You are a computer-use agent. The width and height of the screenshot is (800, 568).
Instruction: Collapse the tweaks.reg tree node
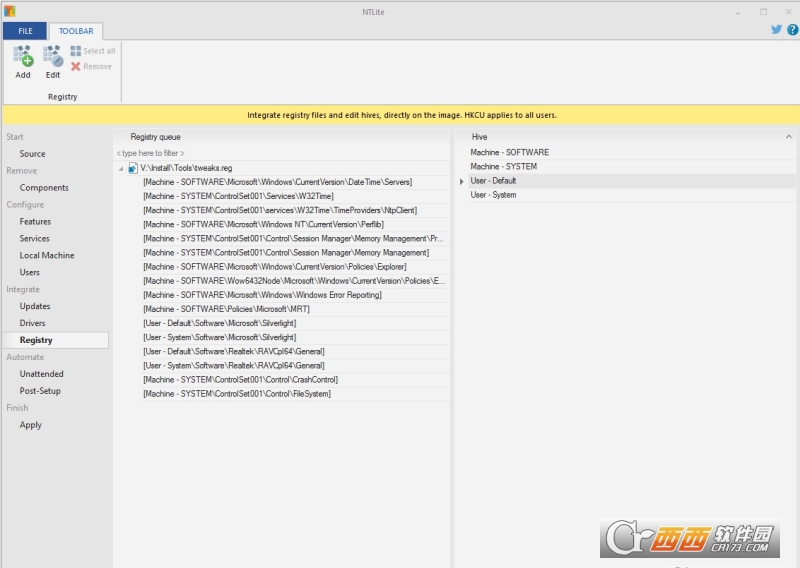121,168
